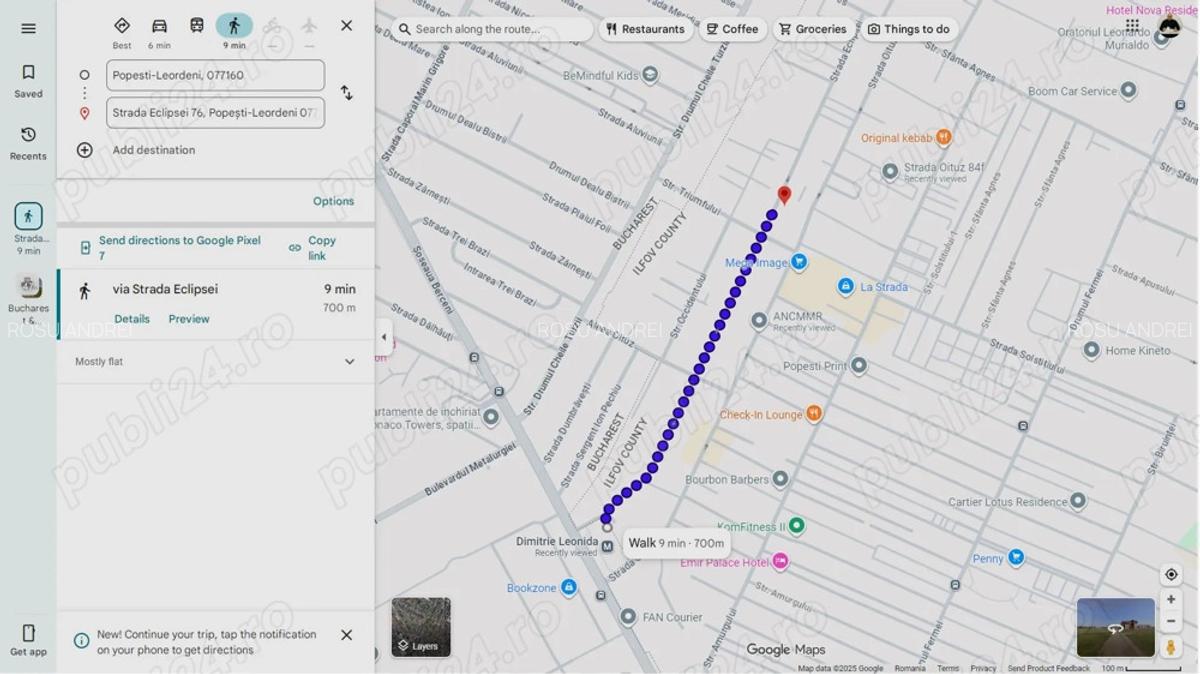The height and width of the screenshot is (674, 1200).
Task: Zoom in on the map
Action: 1170,599
